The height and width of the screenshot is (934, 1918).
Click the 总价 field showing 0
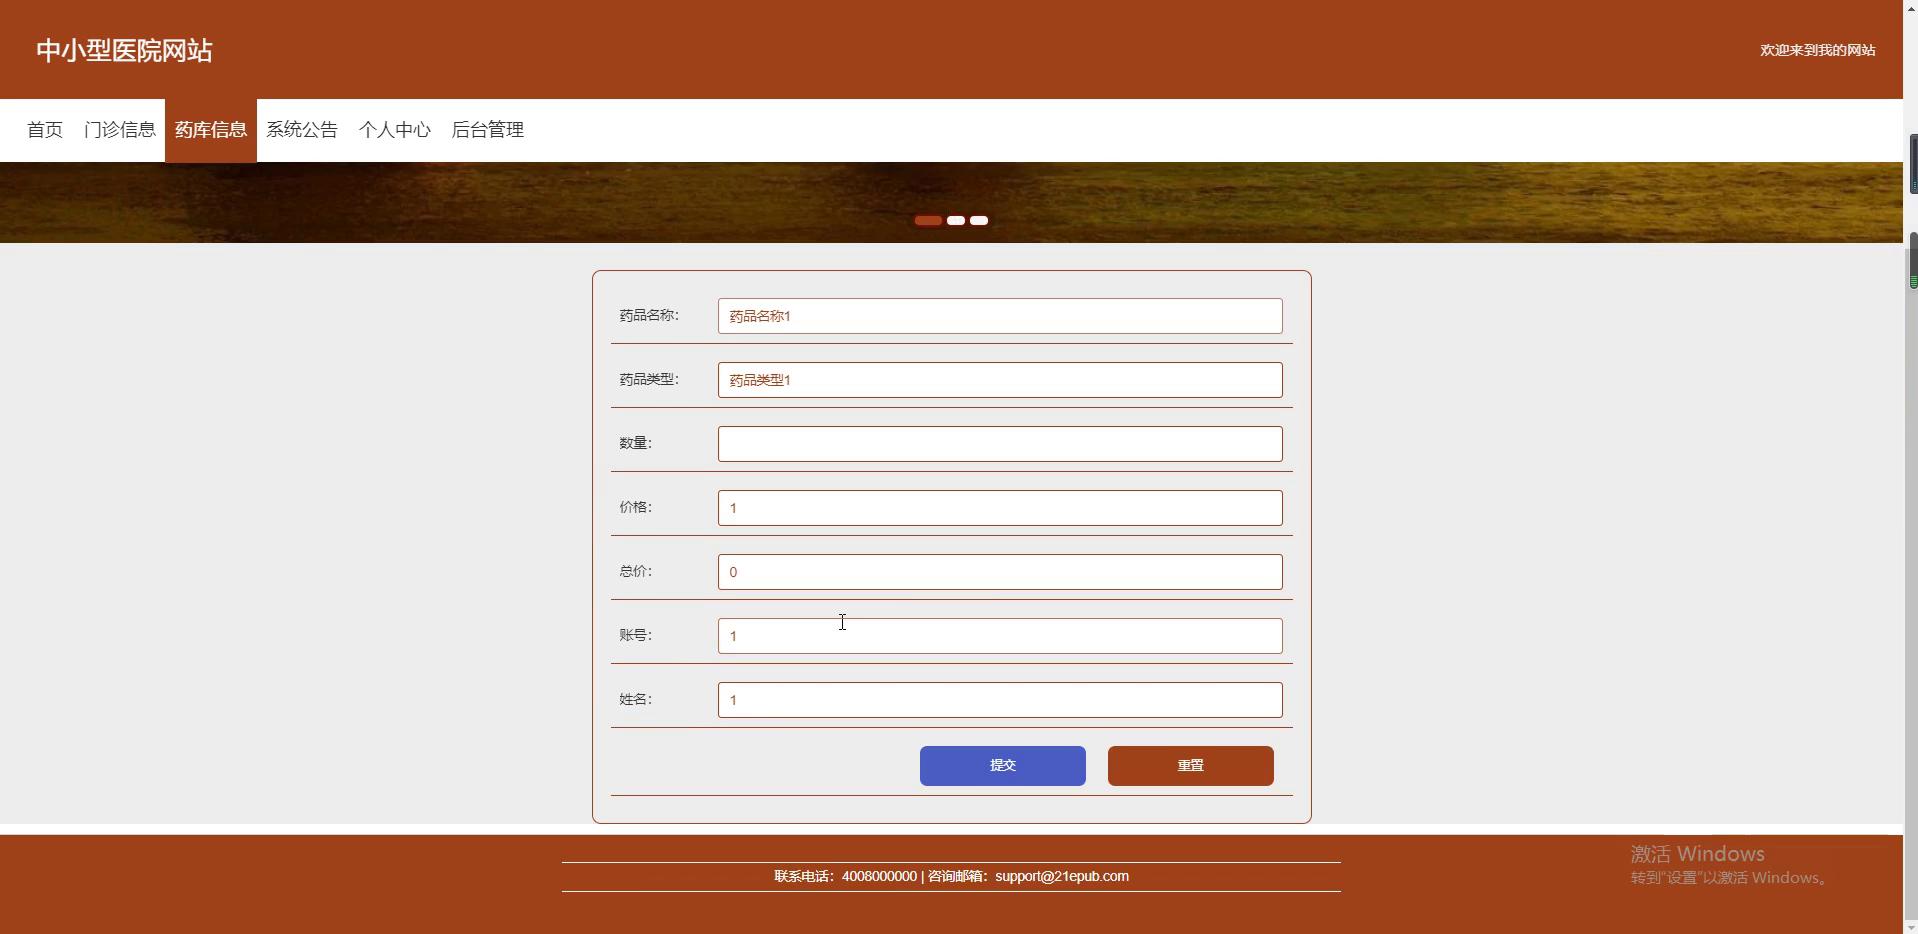1000,572
